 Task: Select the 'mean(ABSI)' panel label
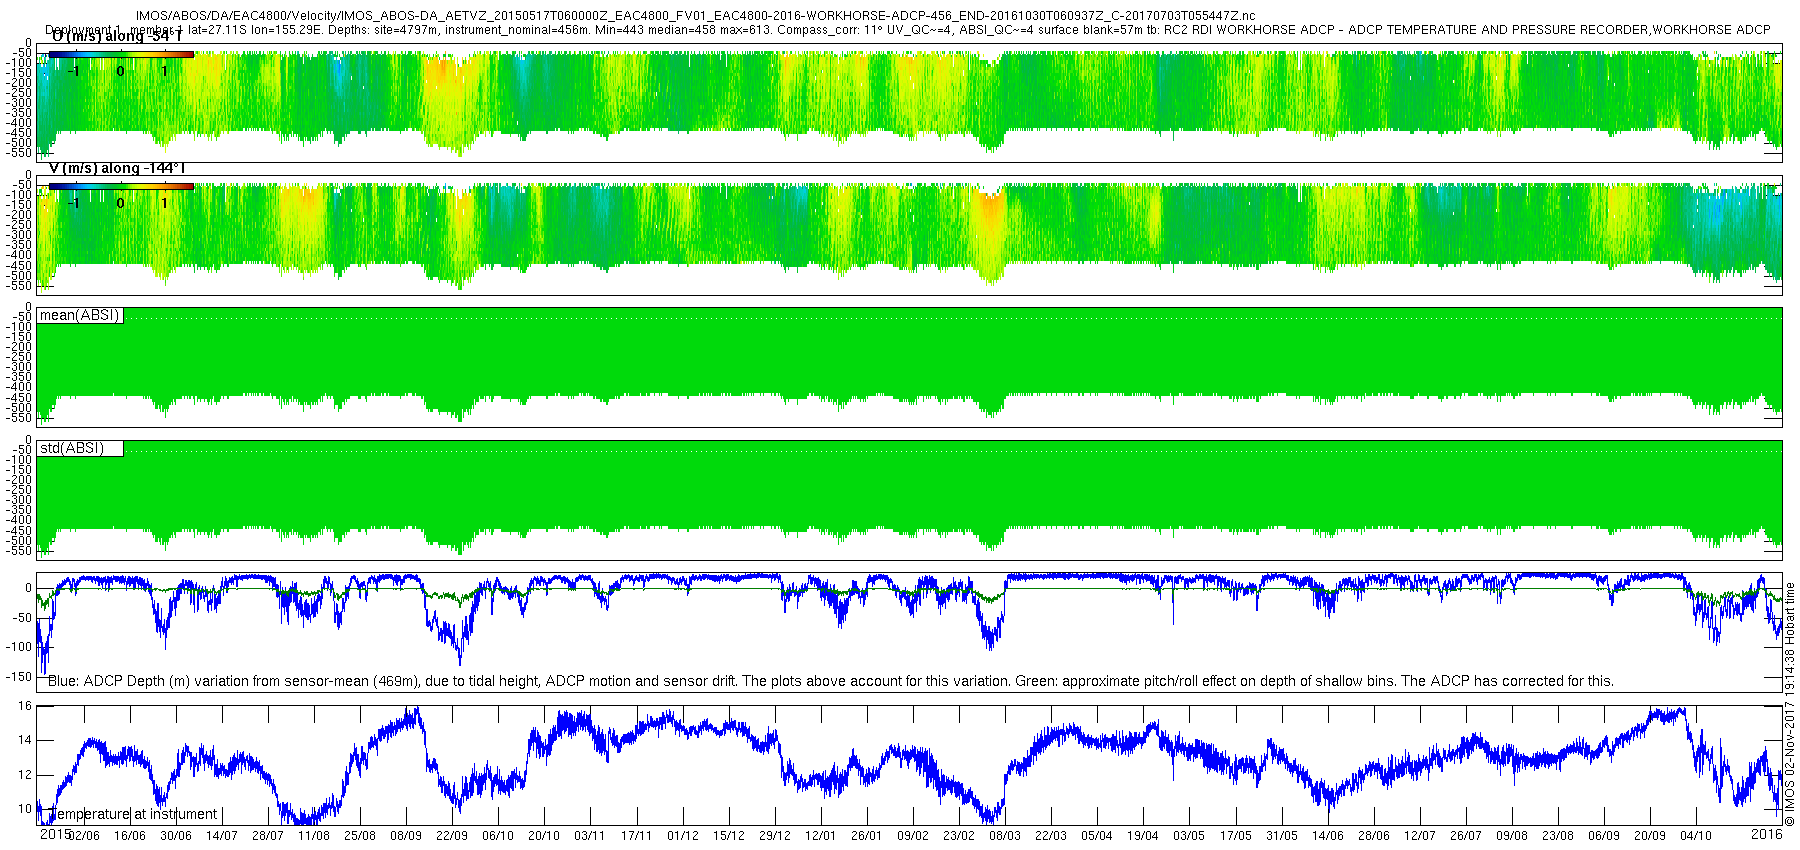click(80, 316)
